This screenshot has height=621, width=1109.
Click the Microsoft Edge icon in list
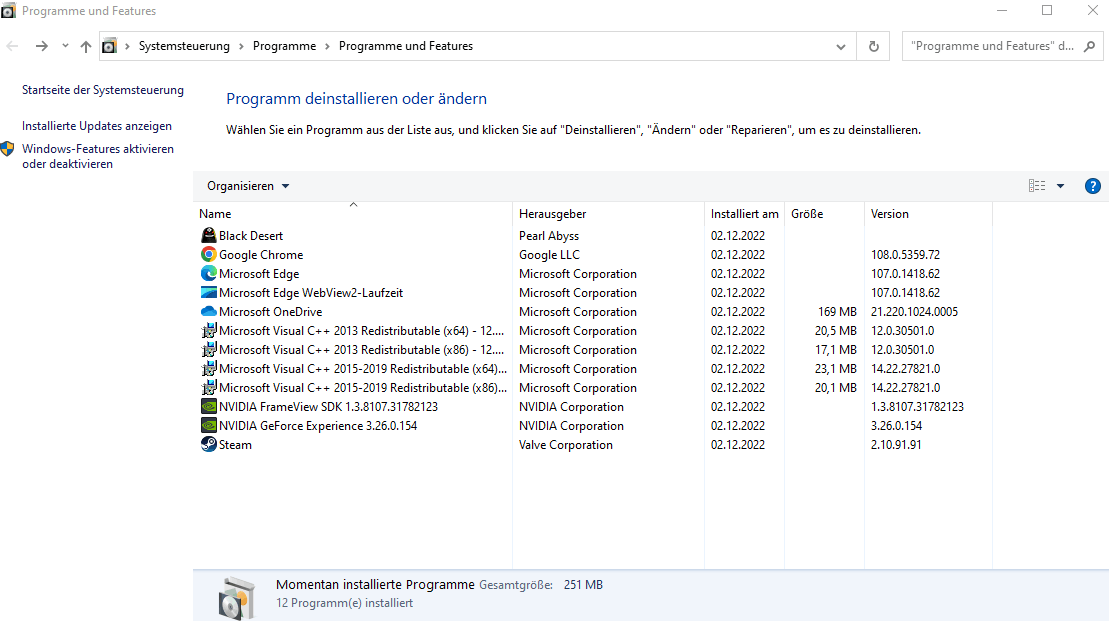(x=209, y=274)
